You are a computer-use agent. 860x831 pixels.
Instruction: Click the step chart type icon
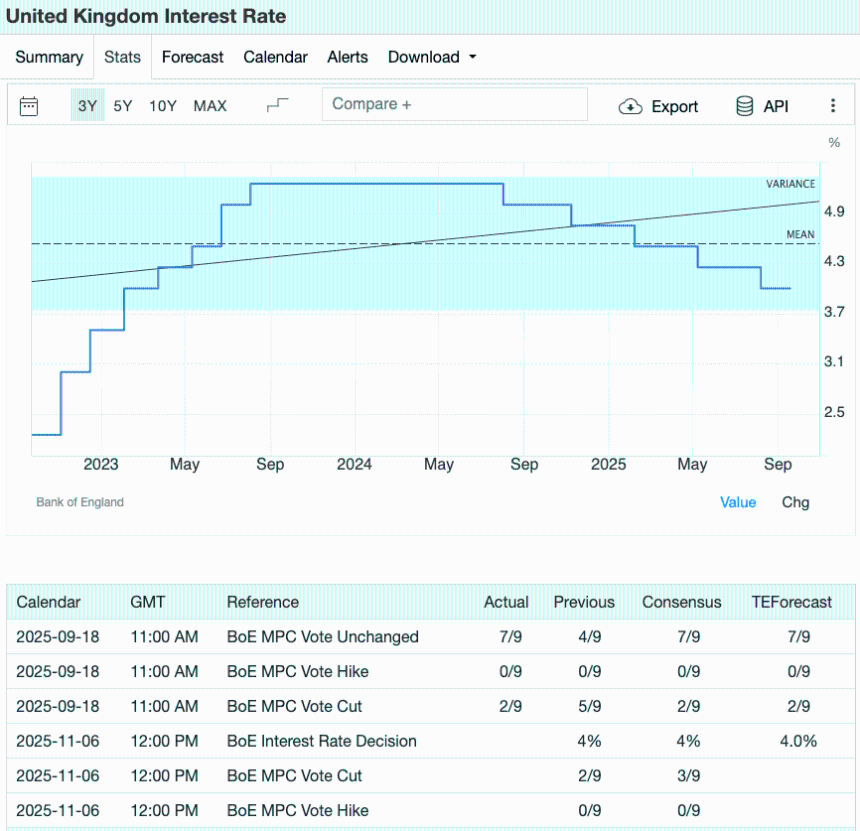pyautogui.click(x=277, y=105)
